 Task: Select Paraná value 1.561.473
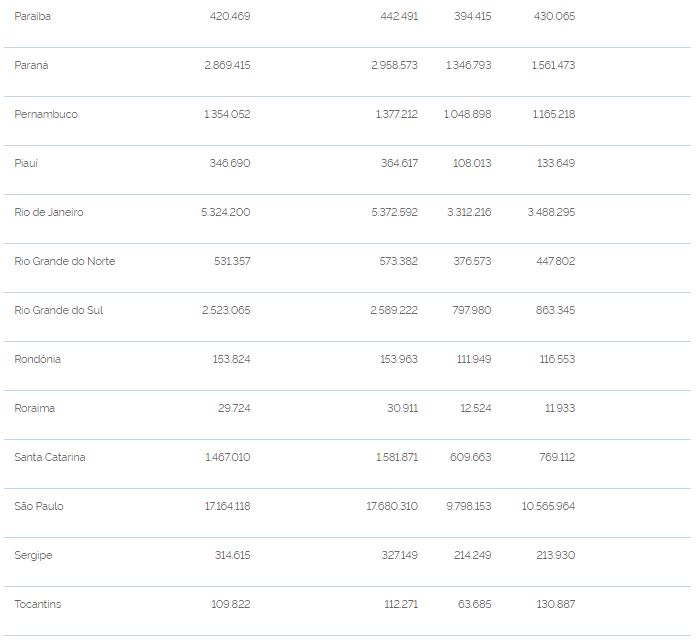[553, 65]
